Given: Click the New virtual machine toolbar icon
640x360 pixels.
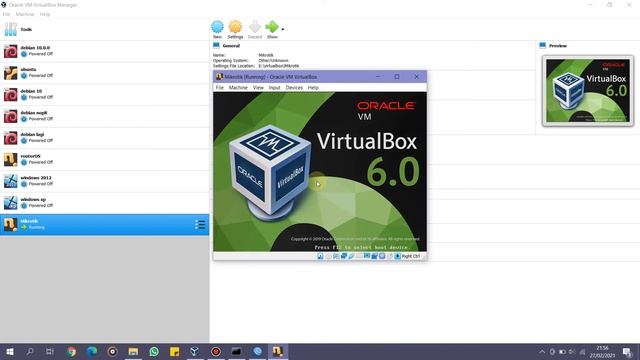Looking at the screenshot, I should pos(217,27).
